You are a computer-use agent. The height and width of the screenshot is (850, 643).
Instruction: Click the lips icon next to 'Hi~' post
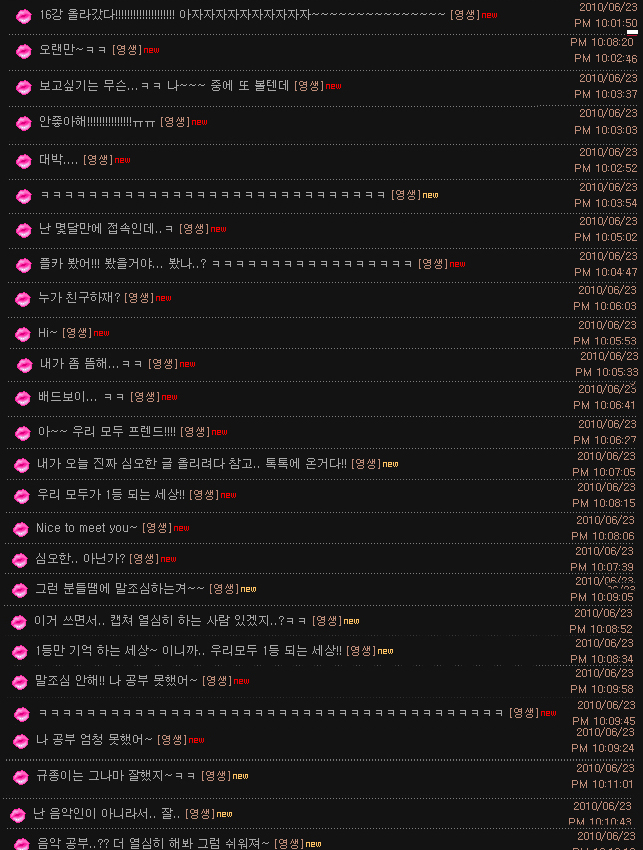22,334
